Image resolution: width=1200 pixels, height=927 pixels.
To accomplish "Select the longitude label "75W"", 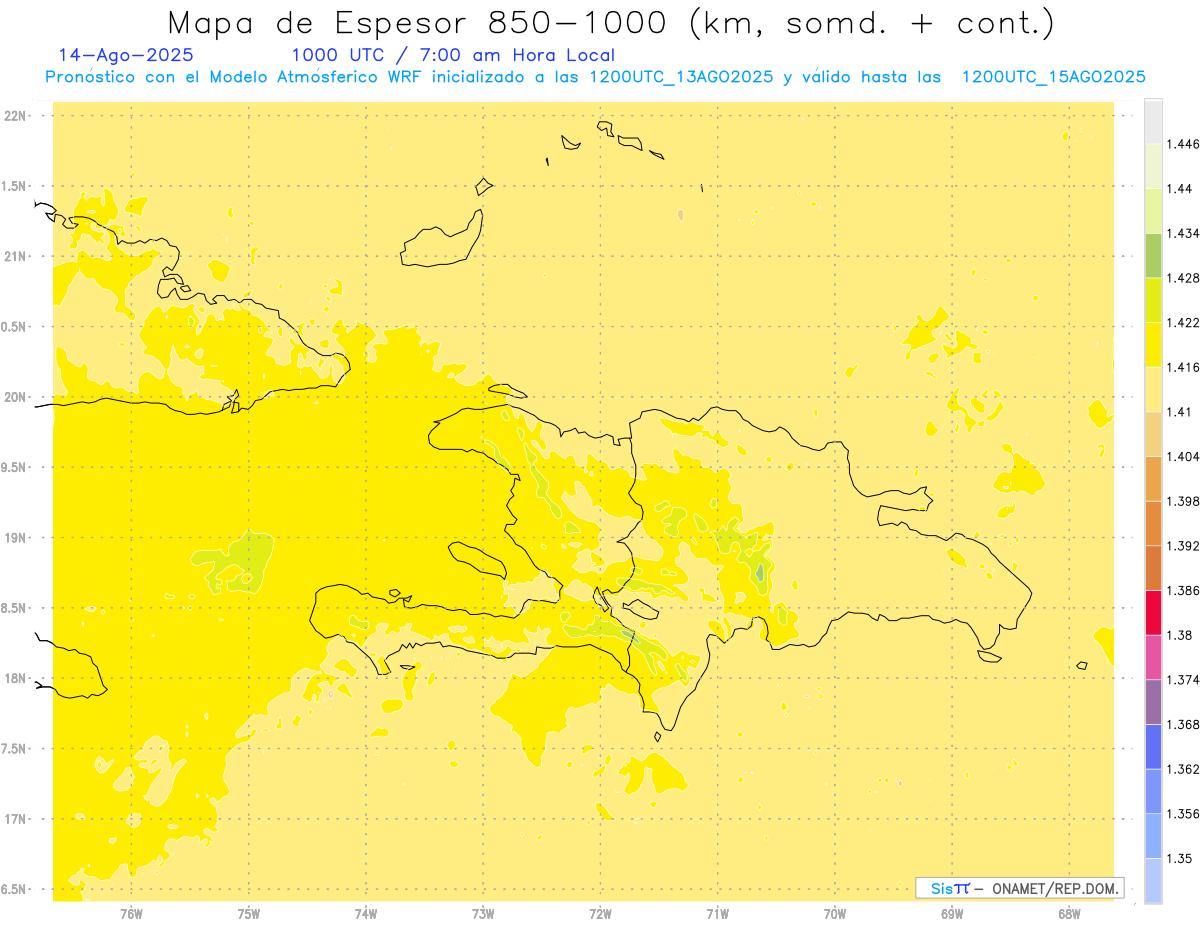I will [x=249, y=914].
